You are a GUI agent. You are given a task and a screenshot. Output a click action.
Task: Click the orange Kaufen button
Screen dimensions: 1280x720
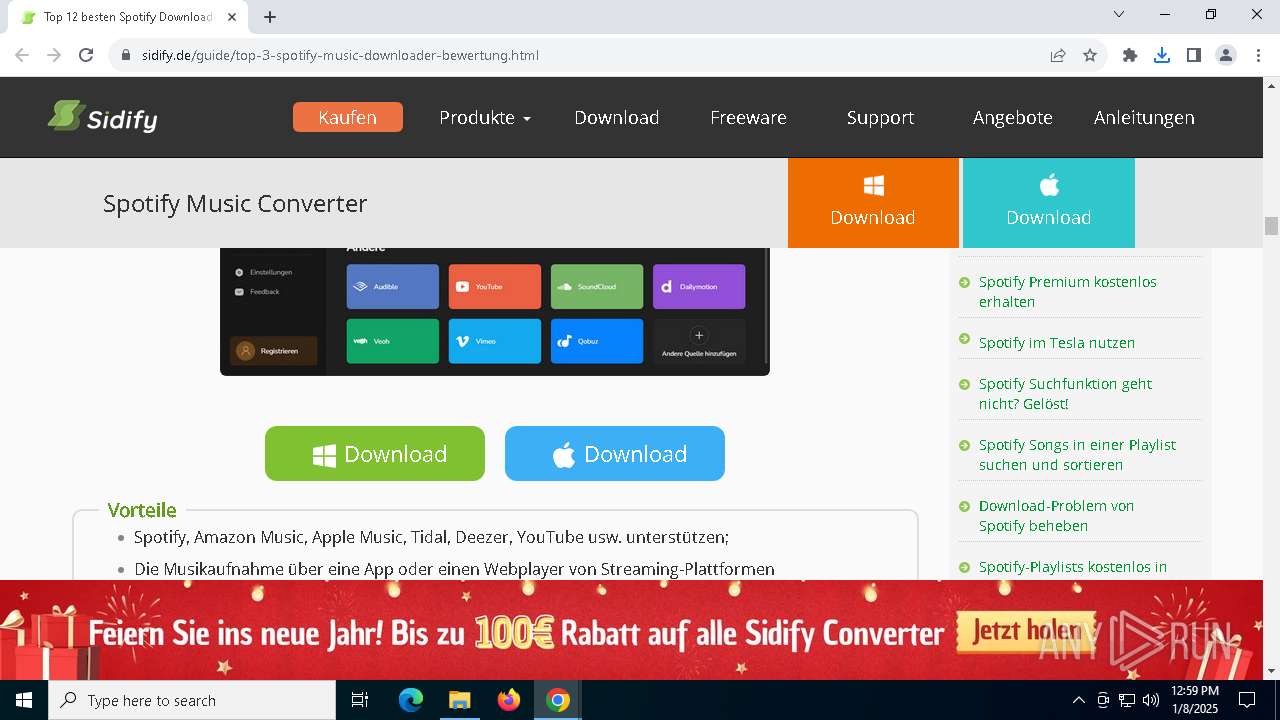[348, 117]
